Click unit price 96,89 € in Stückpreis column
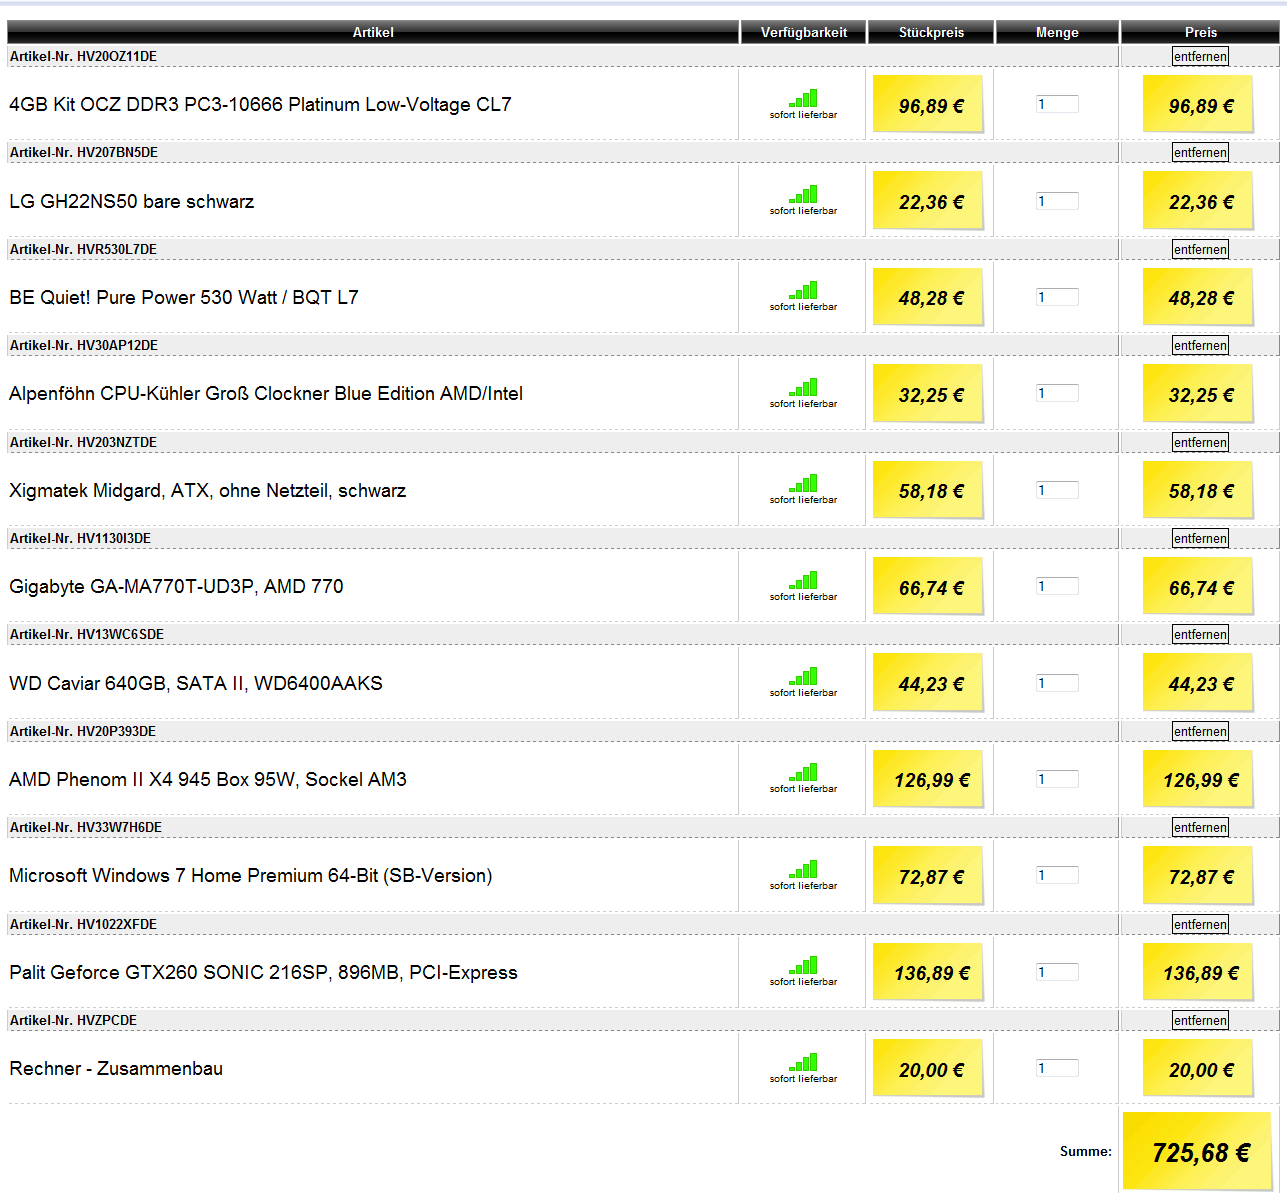Viewport: 1287px width, 1193px height. point(929,105)
